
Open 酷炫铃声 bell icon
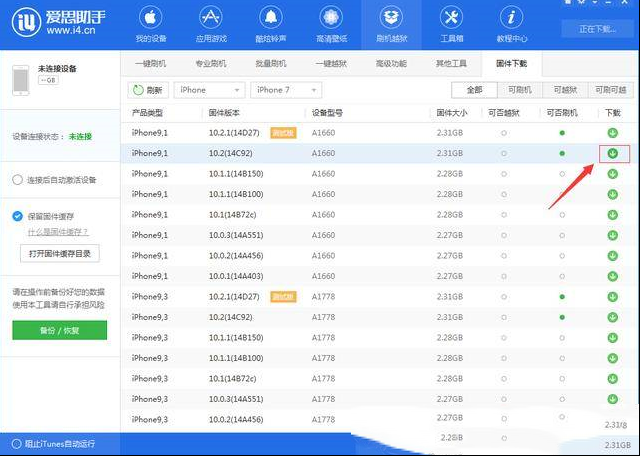tap(271, 18)
